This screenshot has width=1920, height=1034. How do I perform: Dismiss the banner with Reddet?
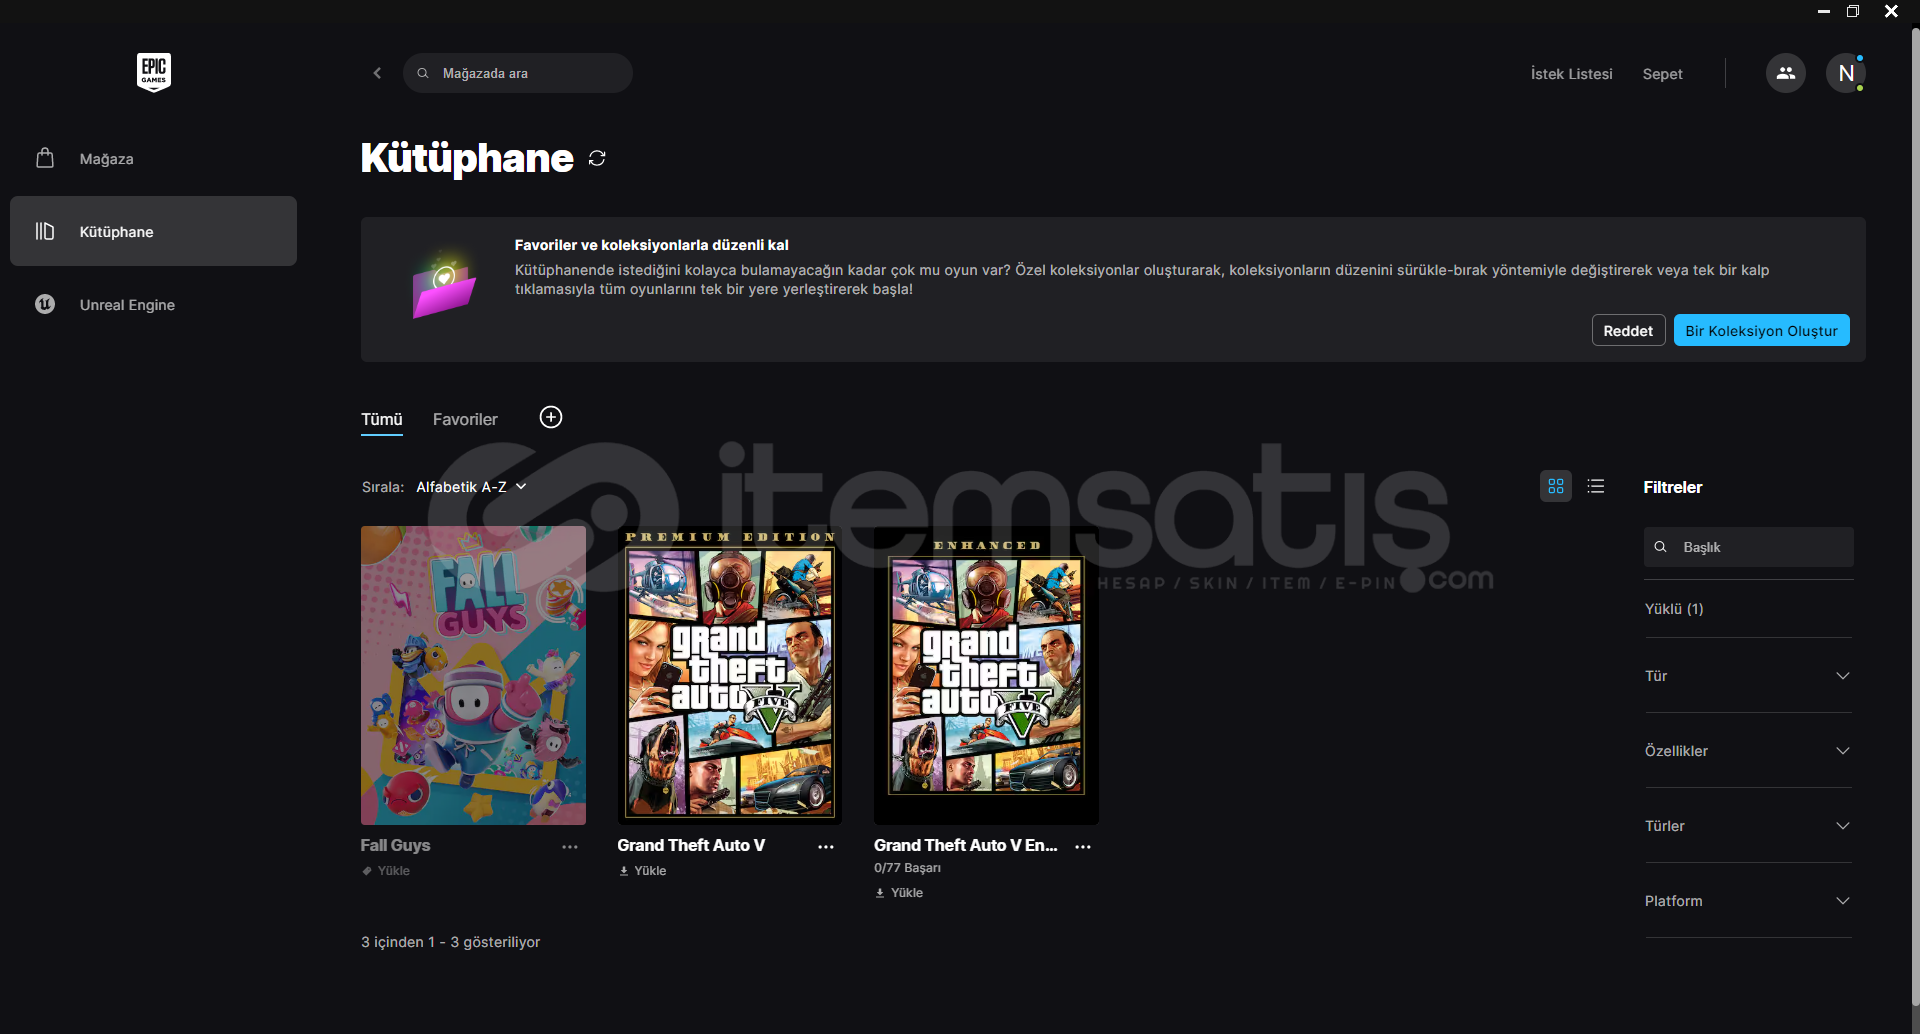(1628, 331)
